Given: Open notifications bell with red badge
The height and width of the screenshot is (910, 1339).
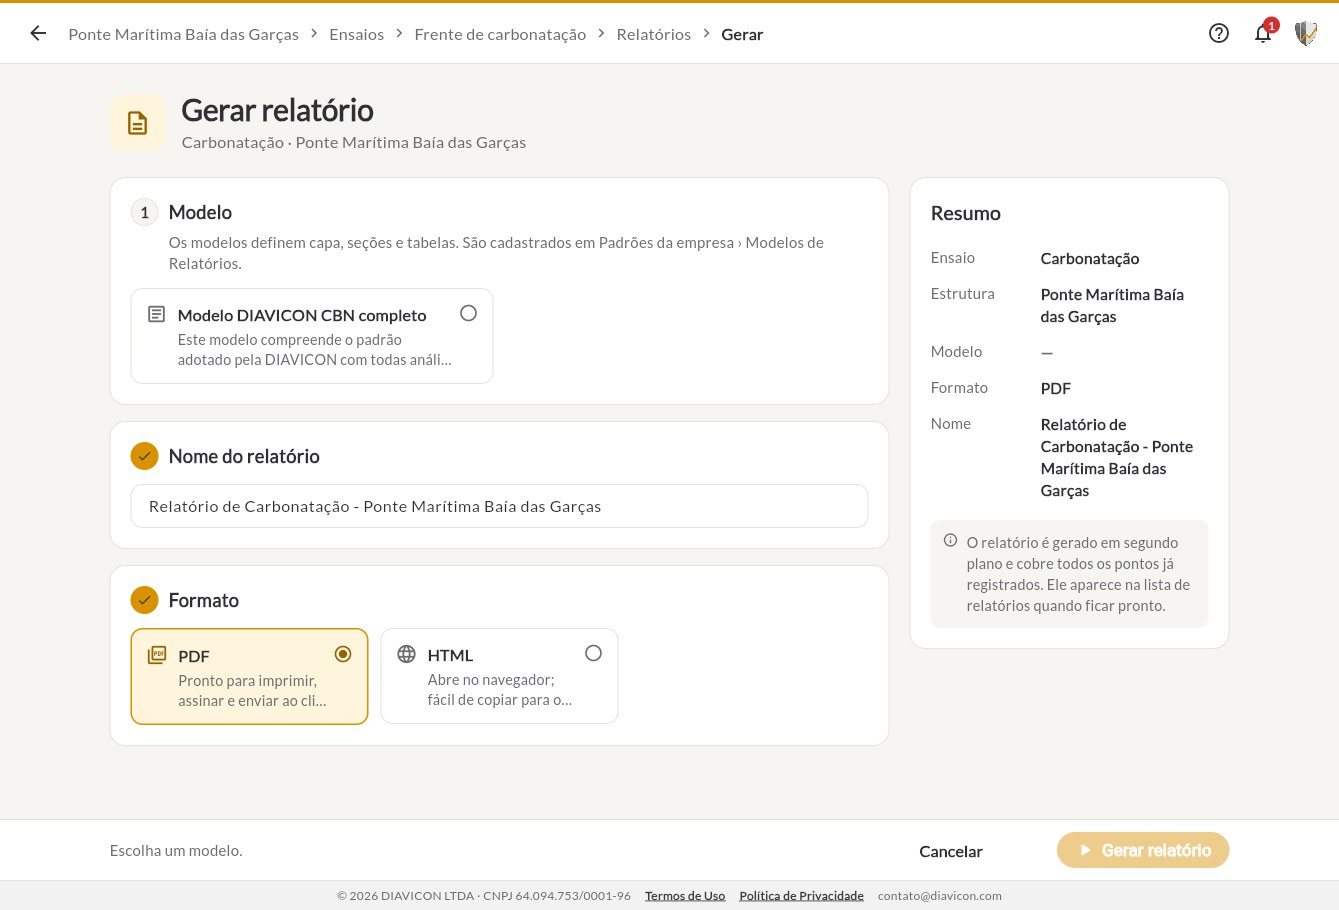Looking at the screenshot, I should coord(1263,33).
